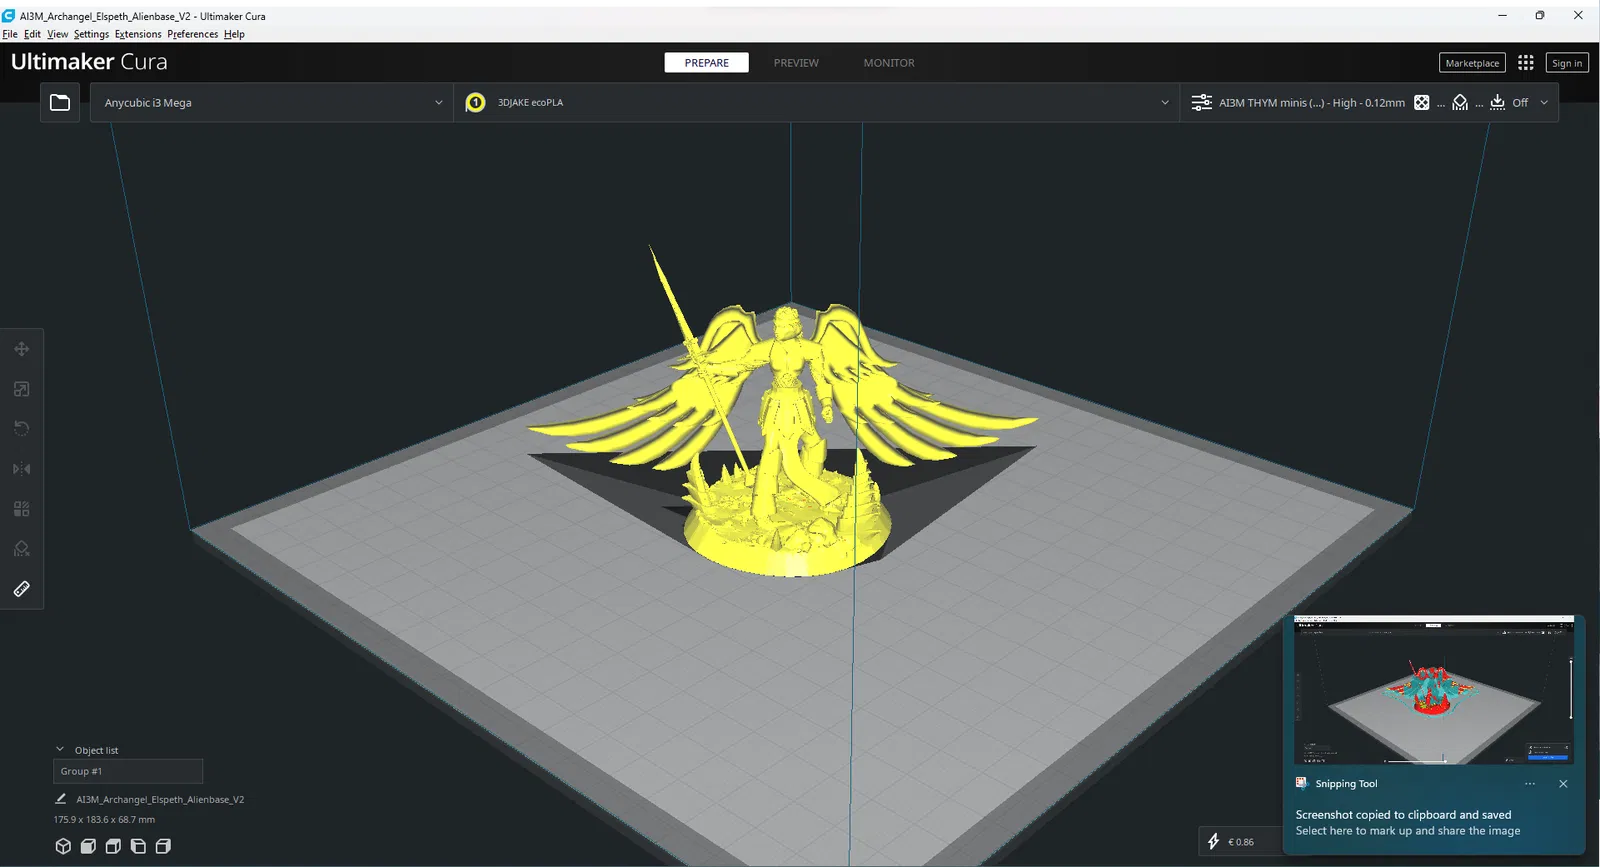Expand the print settings panel chevron
This screenshot has height=867, width=1600.
click(1544, 102)
